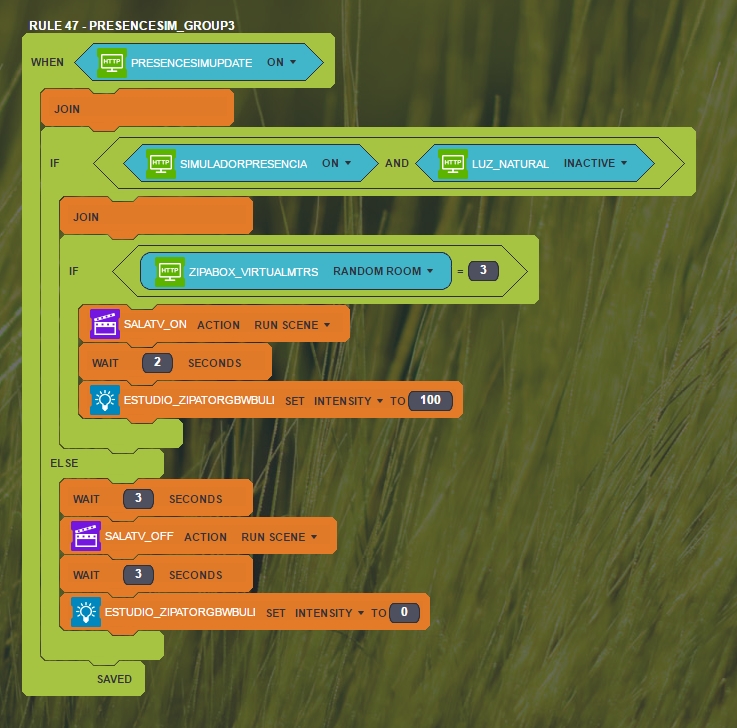This screenshot has width=737, height=728.
Task: Click the SAVED label at rule bottom
Action: pos(114,679)
